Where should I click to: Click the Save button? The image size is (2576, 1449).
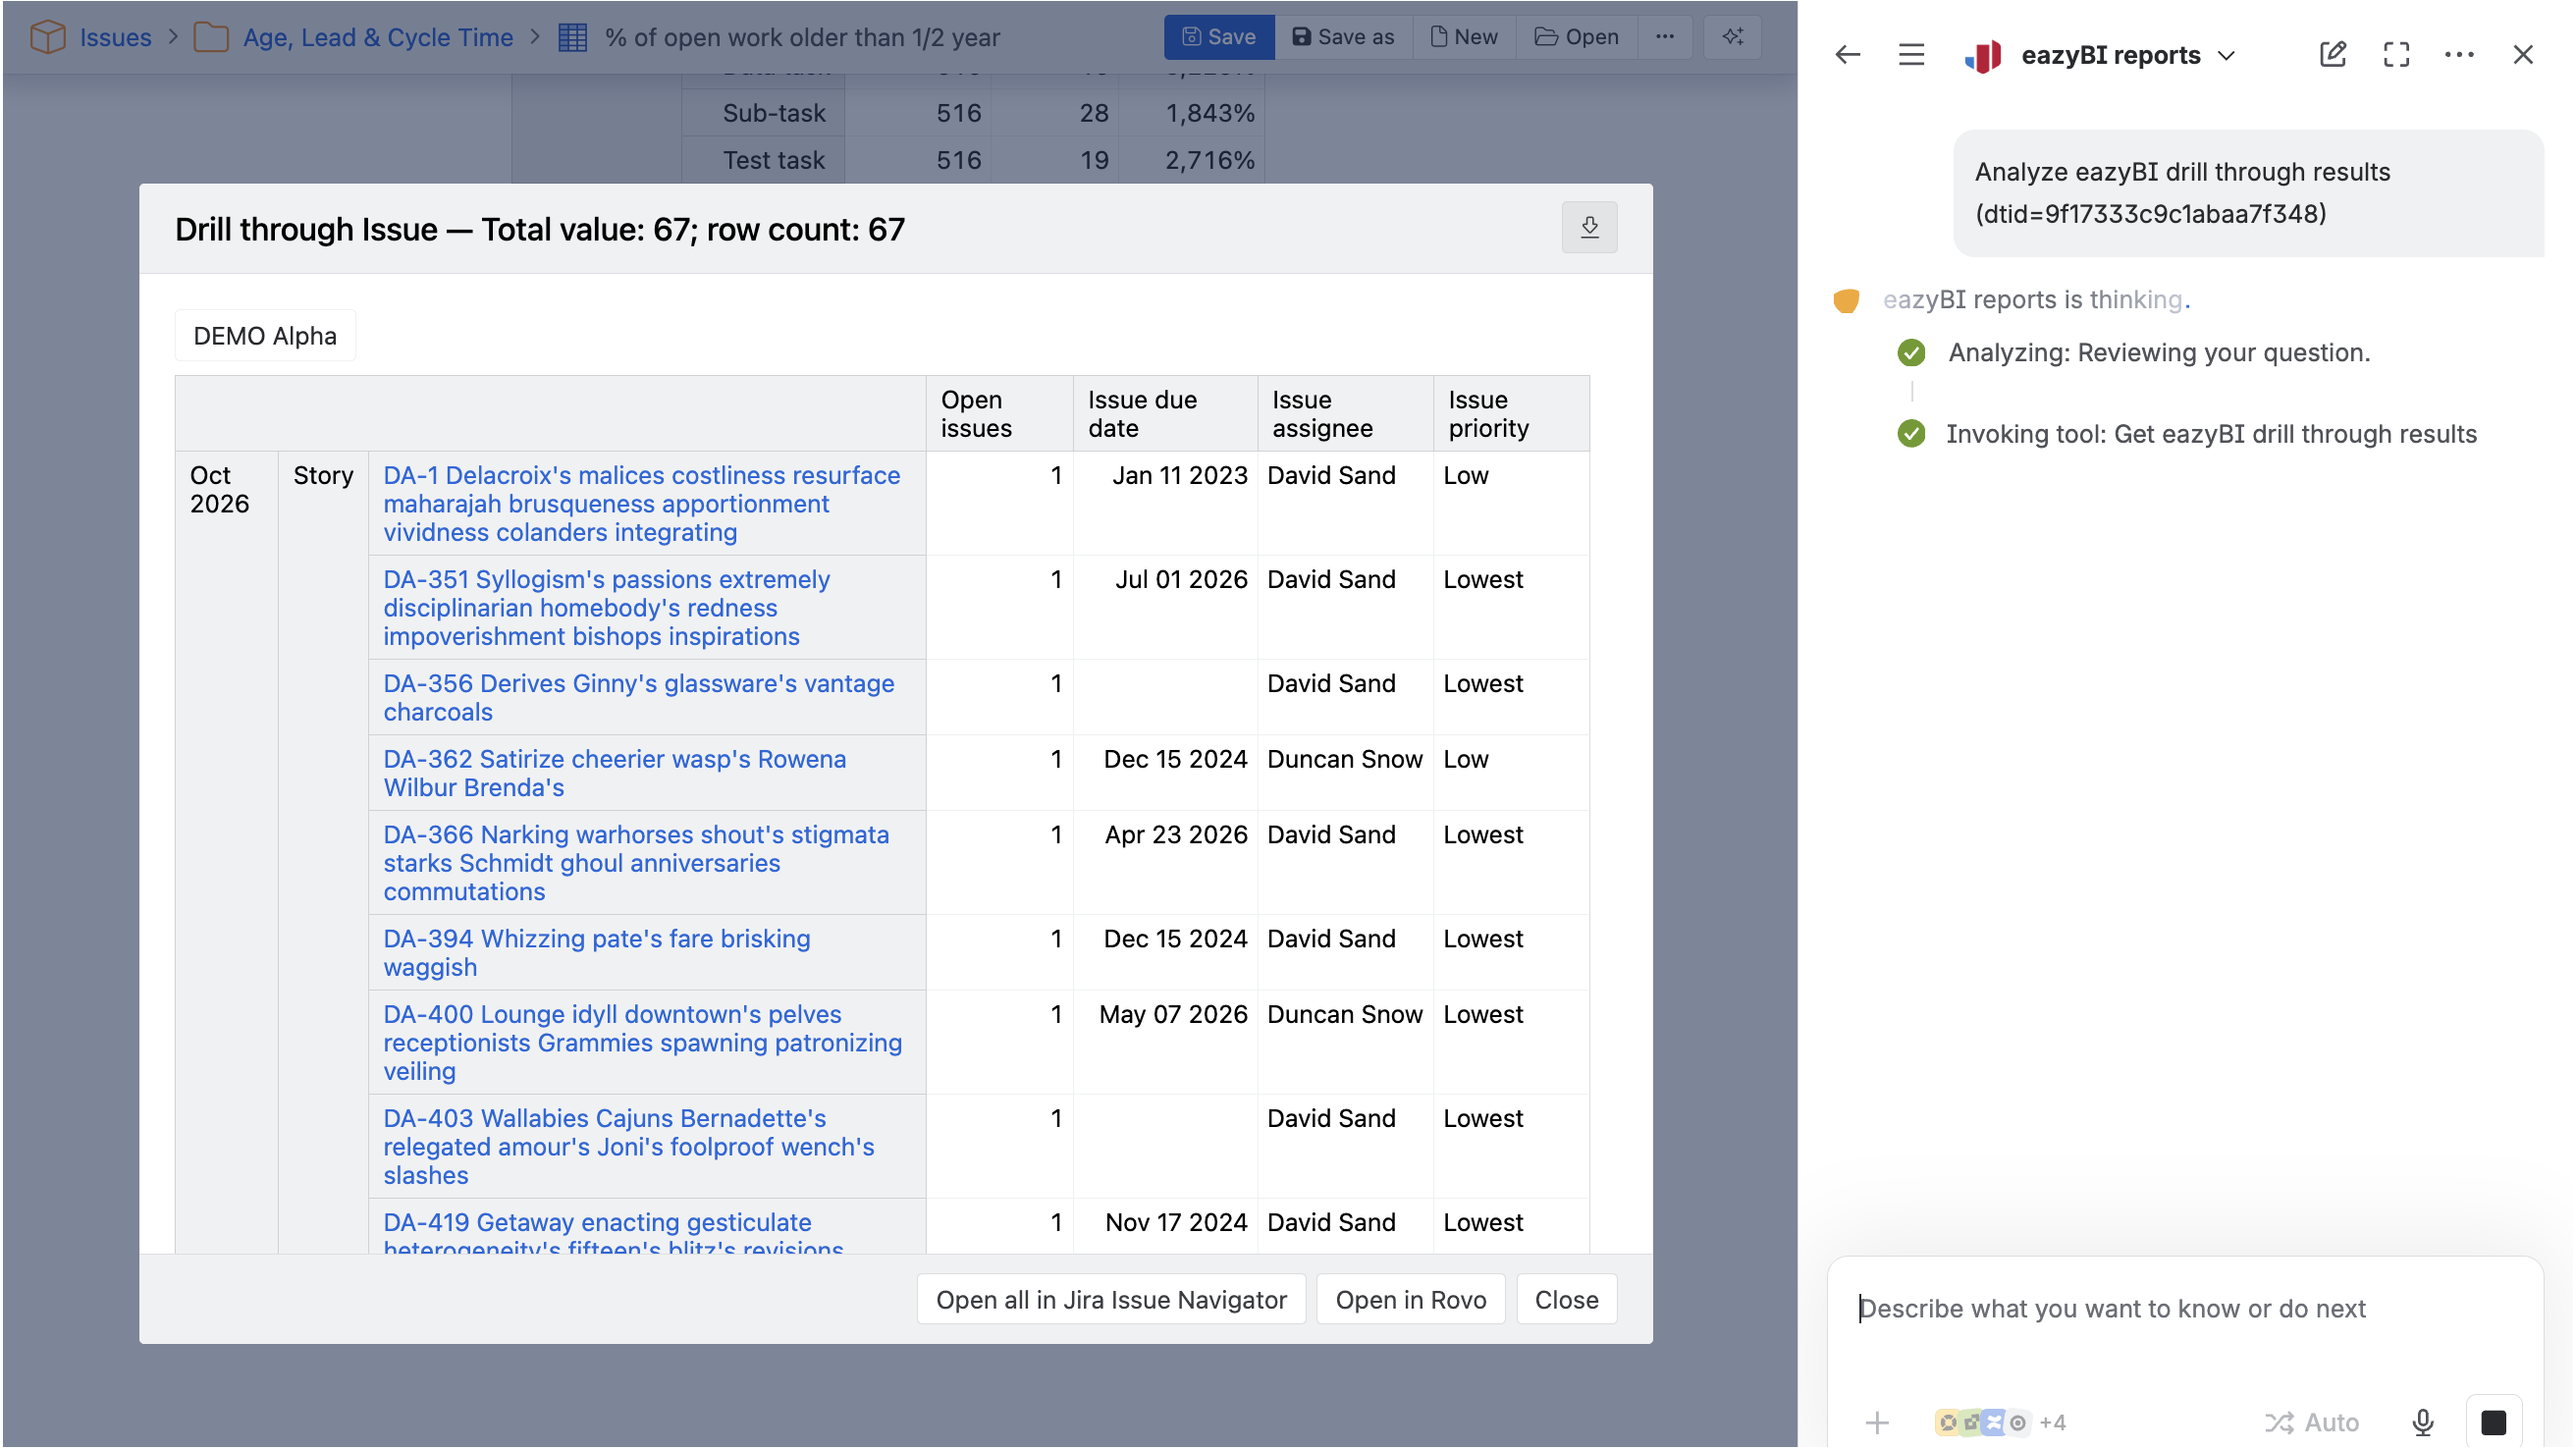tap(1218, 37)
